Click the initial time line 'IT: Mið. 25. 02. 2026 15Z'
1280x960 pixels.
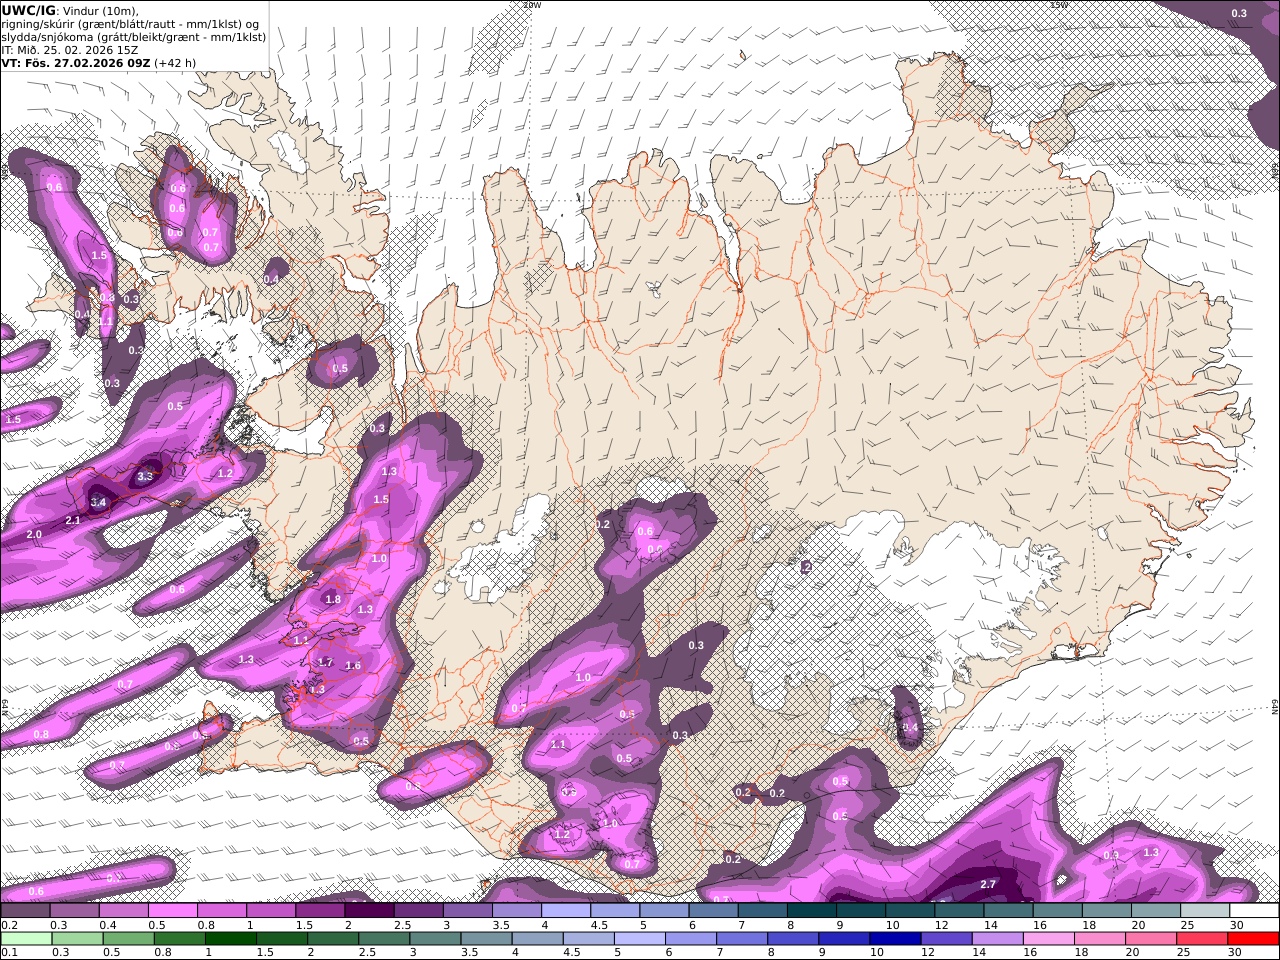pyautogui.click(x=70, y=50)
